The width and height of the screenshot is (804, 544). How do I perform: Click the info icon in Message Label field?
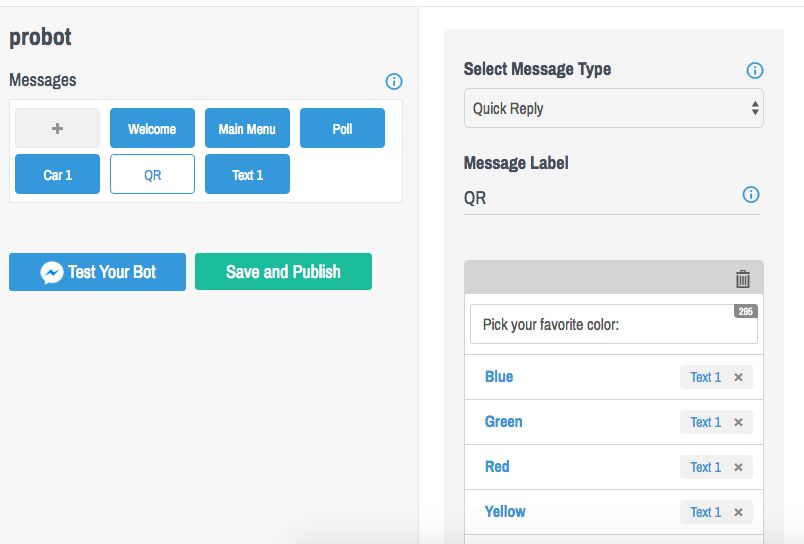coord(751,195)
